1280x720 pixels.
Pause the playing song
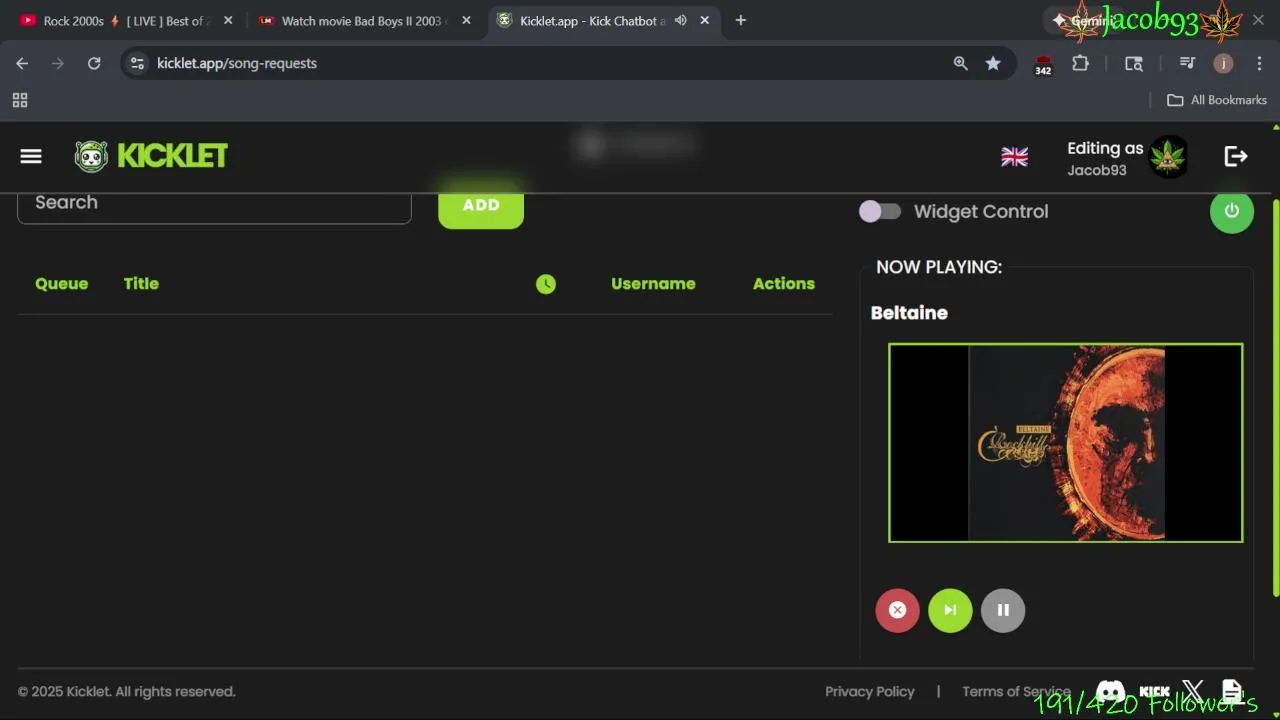click(1003, 610)
